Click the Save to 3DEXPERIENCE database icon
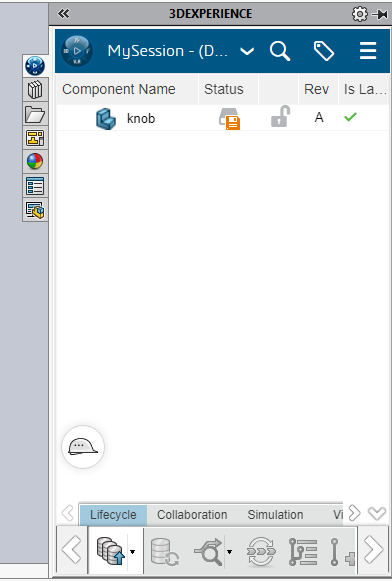Image resolution: width=392 pixels, height=581 pixels. pyautogui.click(x=110, y=551)
